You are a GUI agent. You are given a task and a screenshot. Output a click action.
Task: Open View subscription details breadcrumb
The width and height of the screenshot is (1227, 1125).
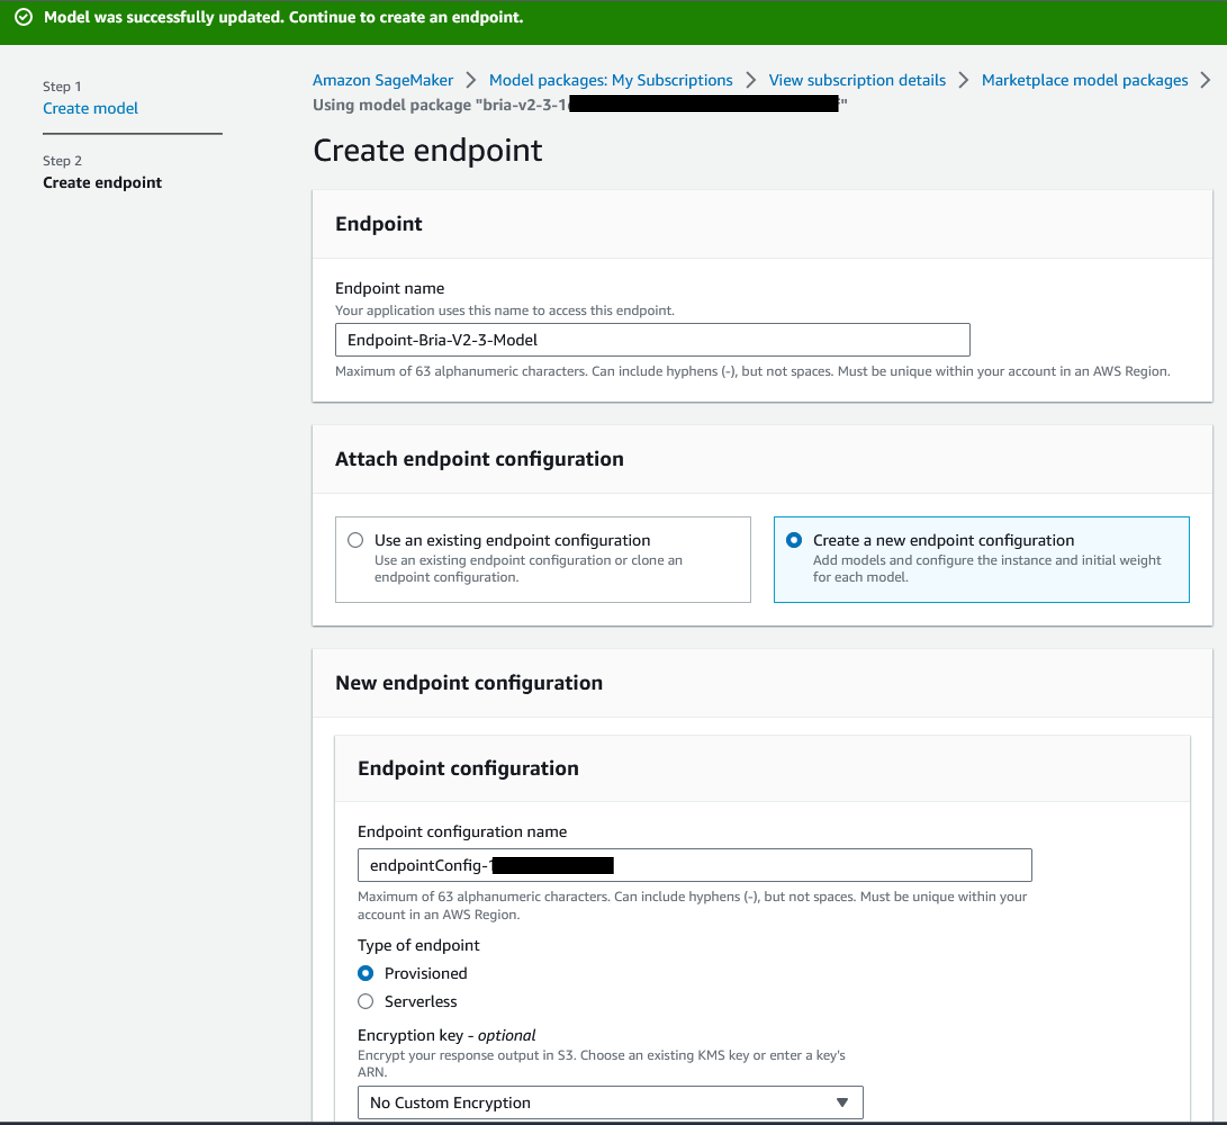tap(857, 80)
